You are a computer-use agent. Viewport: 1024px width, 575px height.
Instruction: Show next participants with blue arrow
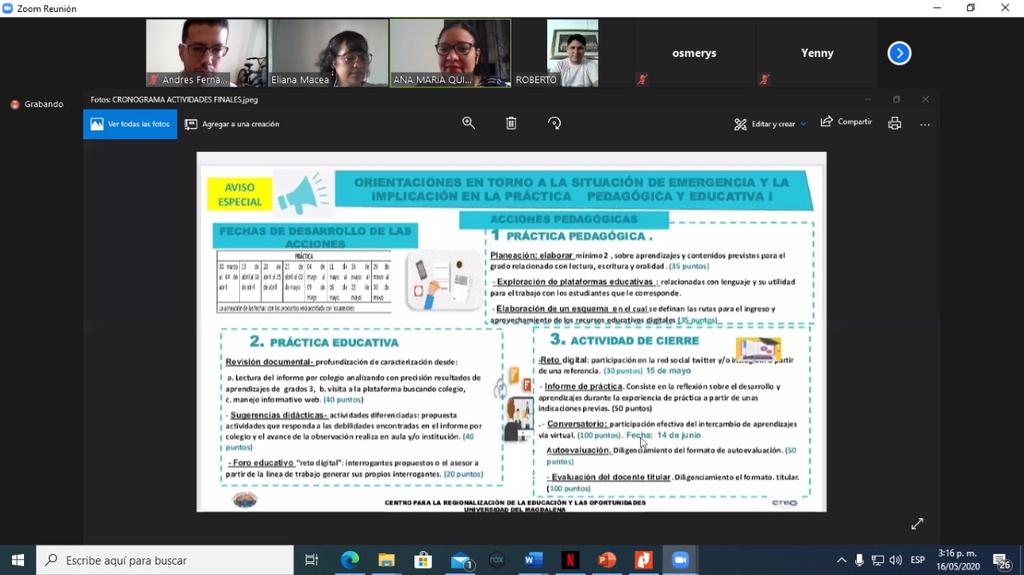click(899, 53)
